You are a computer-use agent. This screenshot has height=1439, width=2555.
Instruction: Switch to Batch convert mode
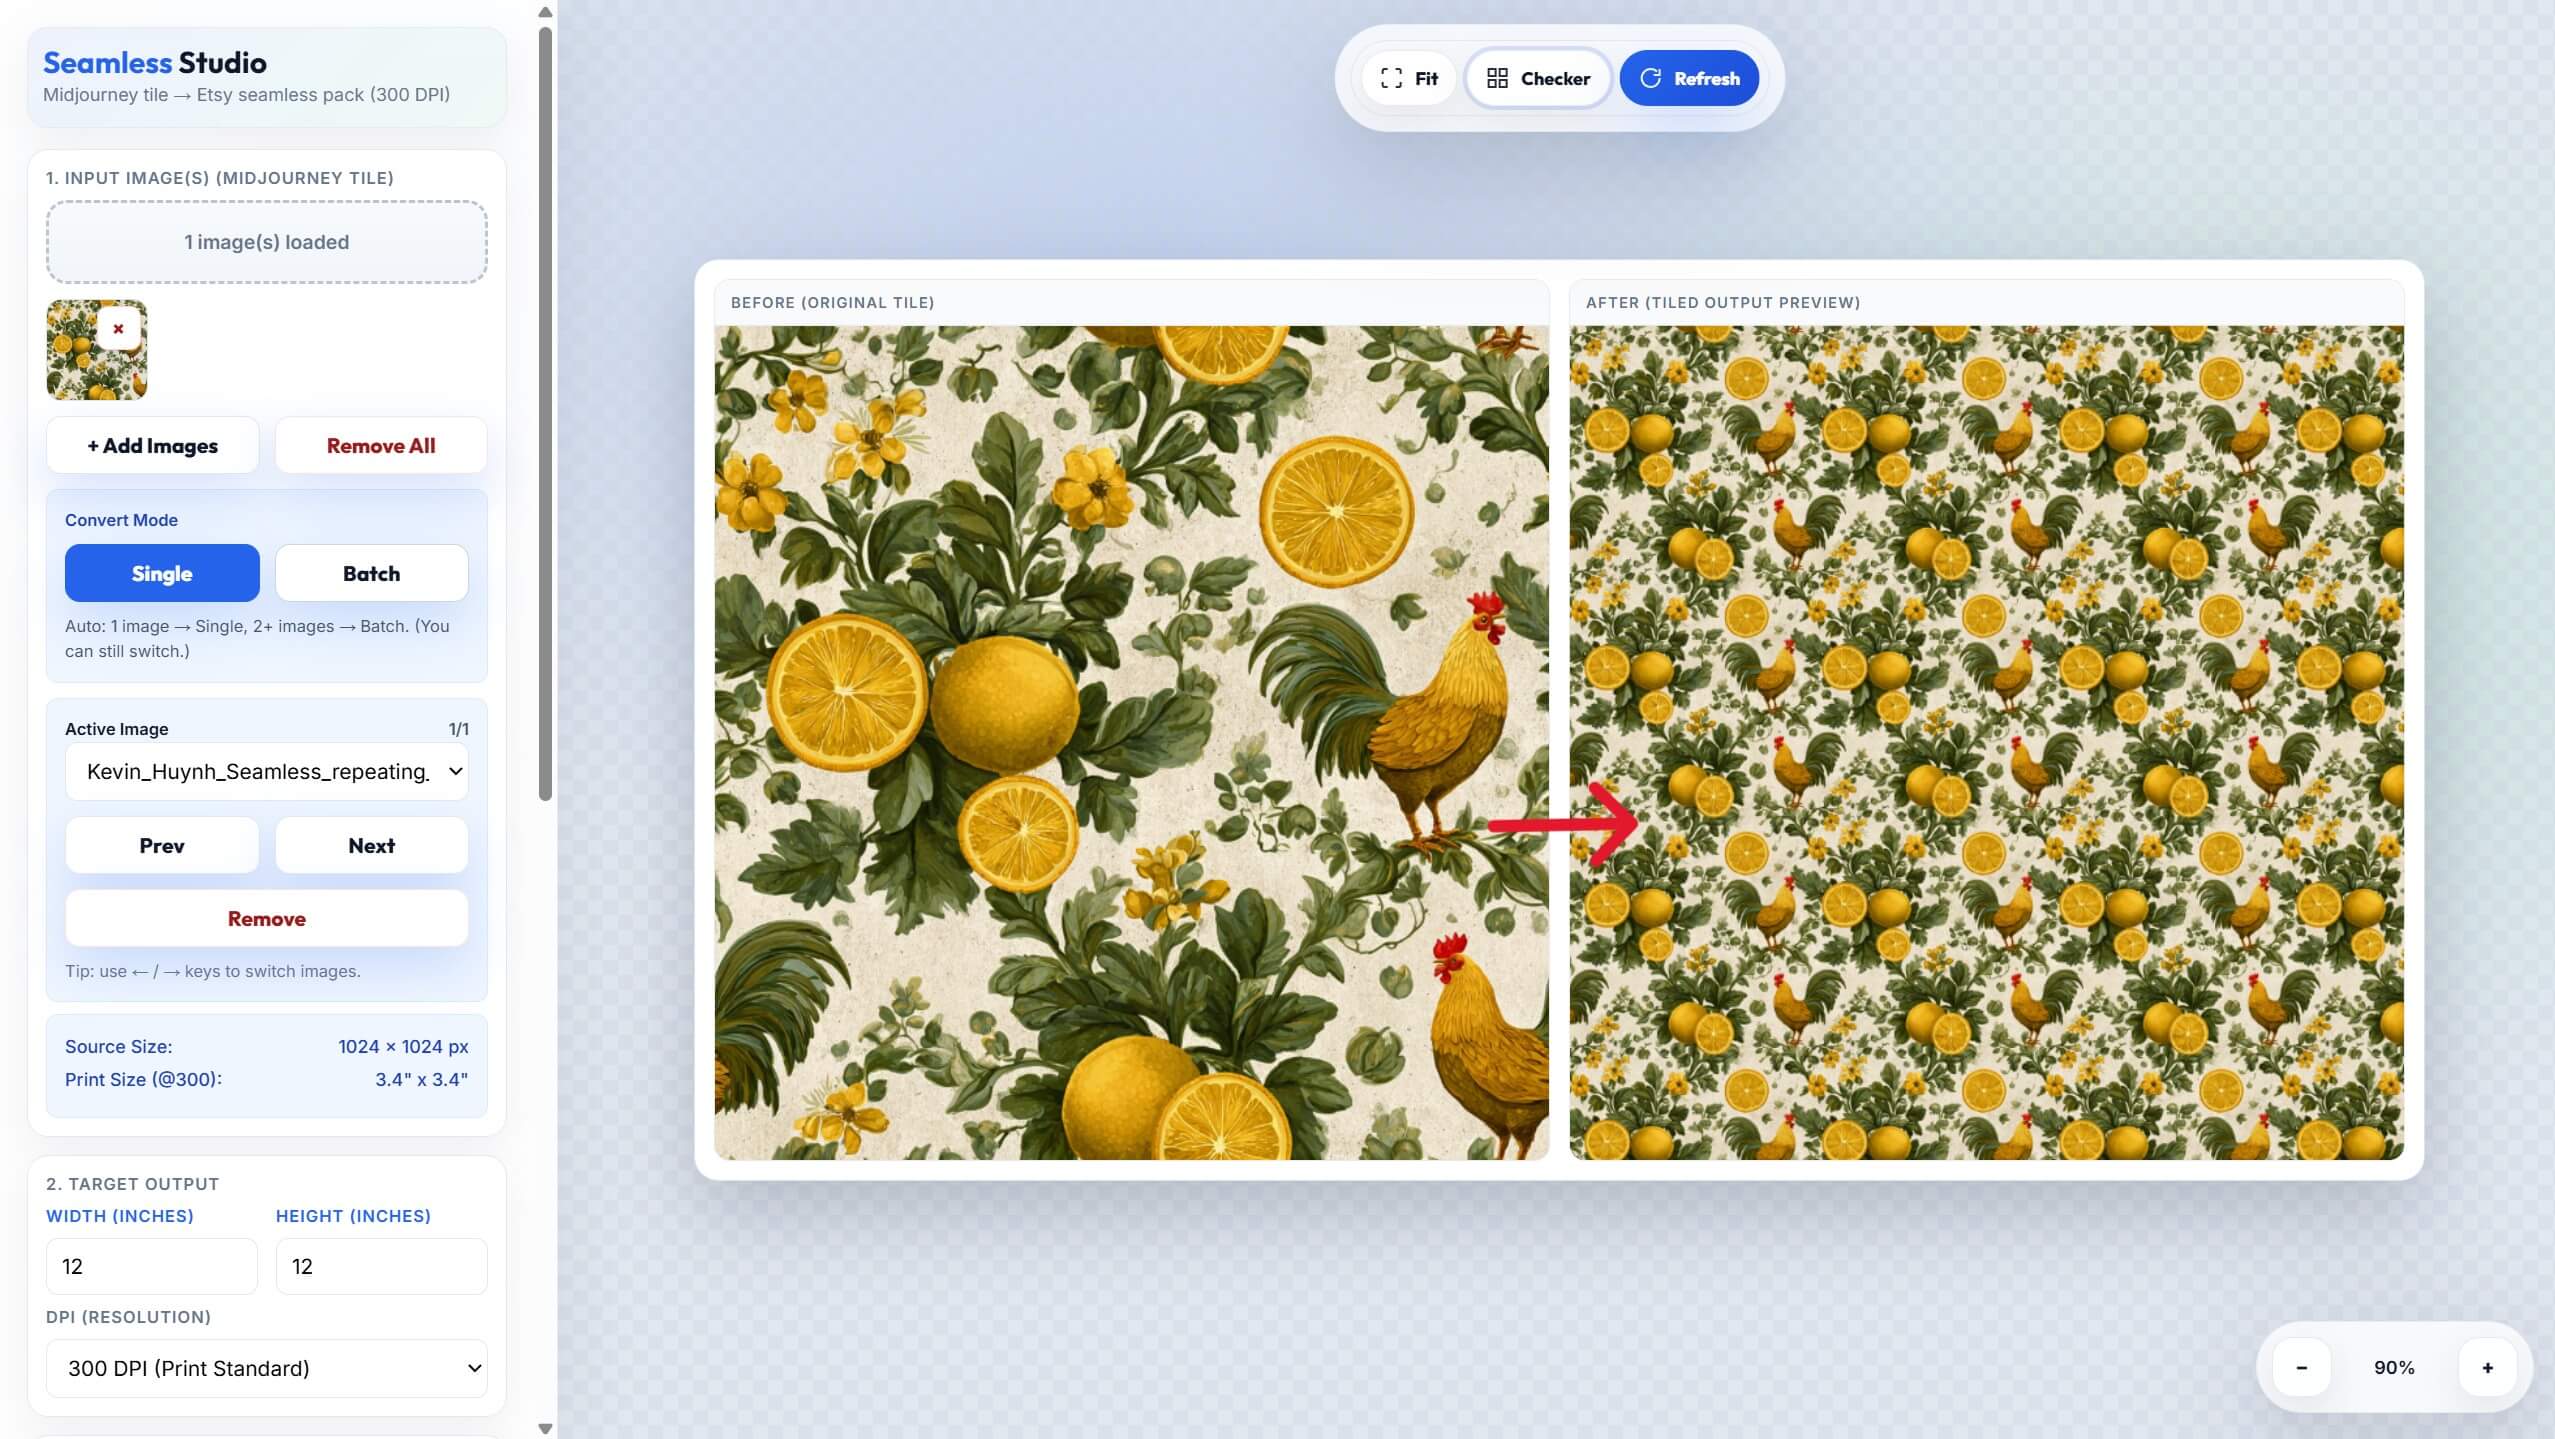(371, 573)
